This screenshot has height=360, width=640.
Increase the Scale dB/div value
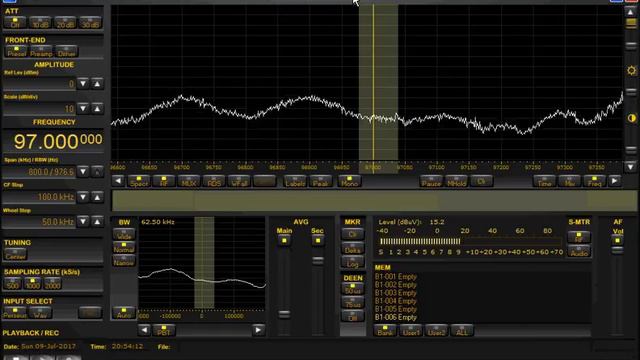click(x=97, y=109)
